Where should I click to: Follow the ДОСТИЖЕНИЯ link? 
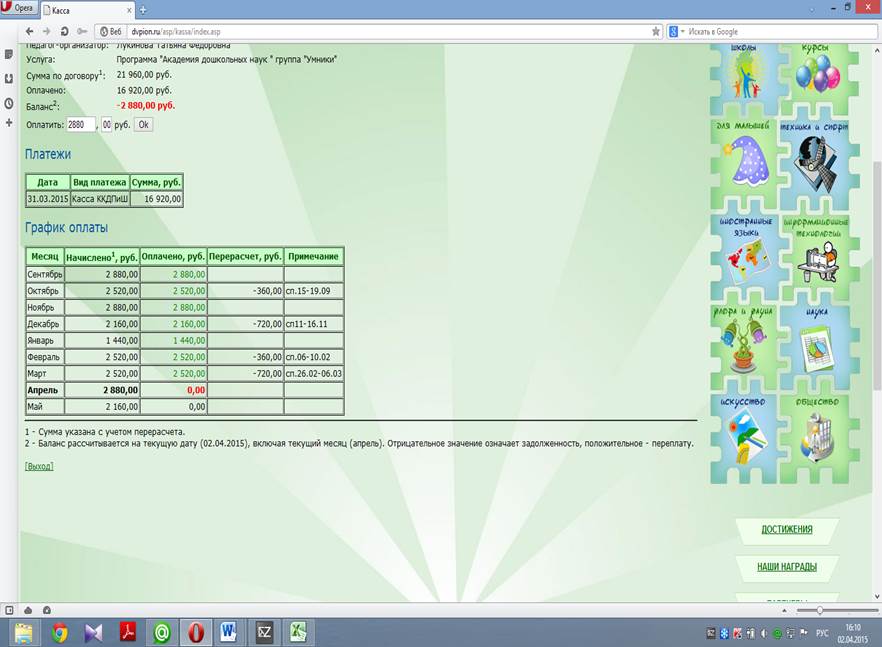coord(787,529)
